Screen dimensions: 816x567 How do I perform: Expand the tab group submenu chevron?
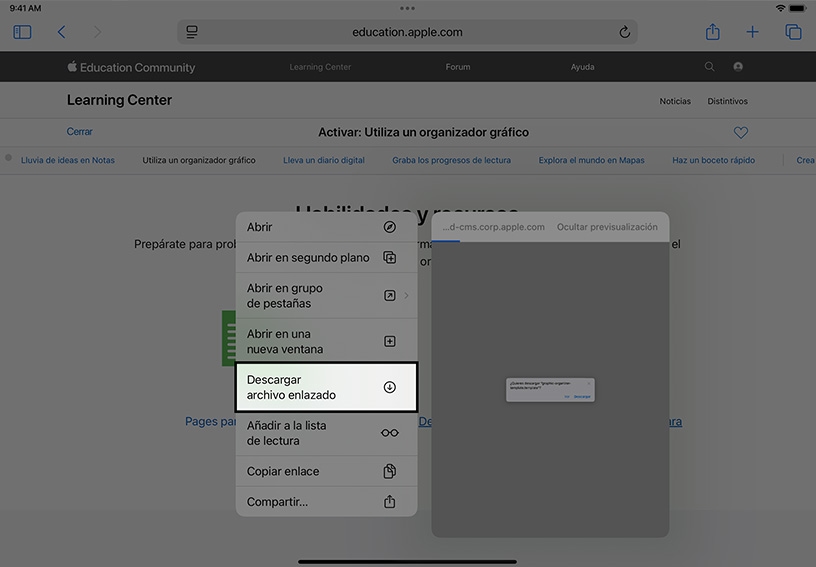406,295
